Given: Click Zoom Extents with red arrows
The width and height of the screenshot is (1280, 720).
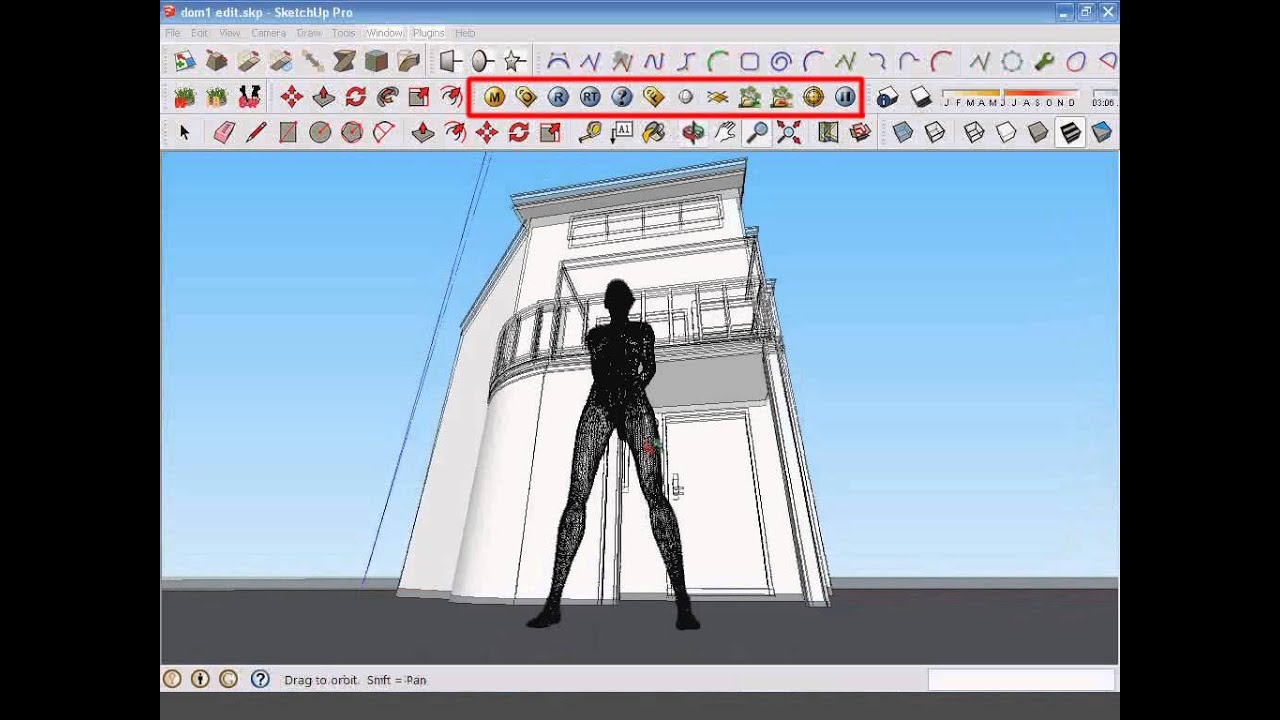Looking at the screenshot, I should [789, 132].
